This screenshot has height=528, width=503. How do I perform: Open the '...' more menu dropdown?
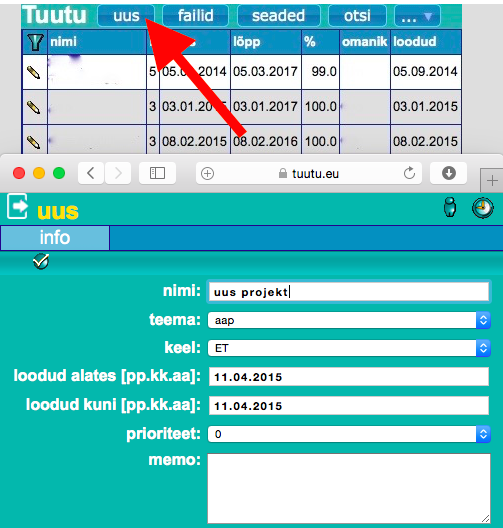point(417,16)
